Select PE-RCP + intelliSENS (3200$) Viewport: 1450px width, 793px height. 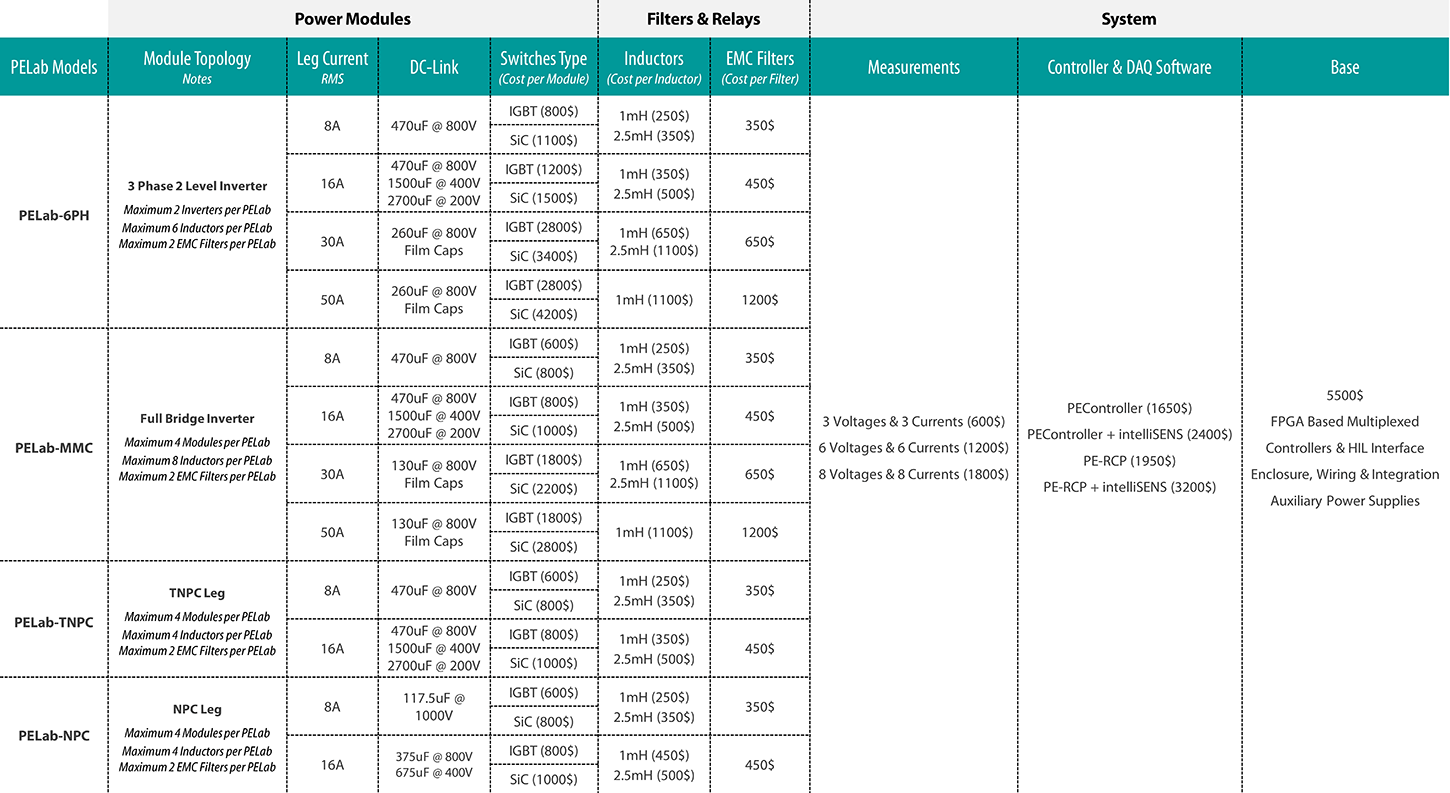click(1129, 487)
